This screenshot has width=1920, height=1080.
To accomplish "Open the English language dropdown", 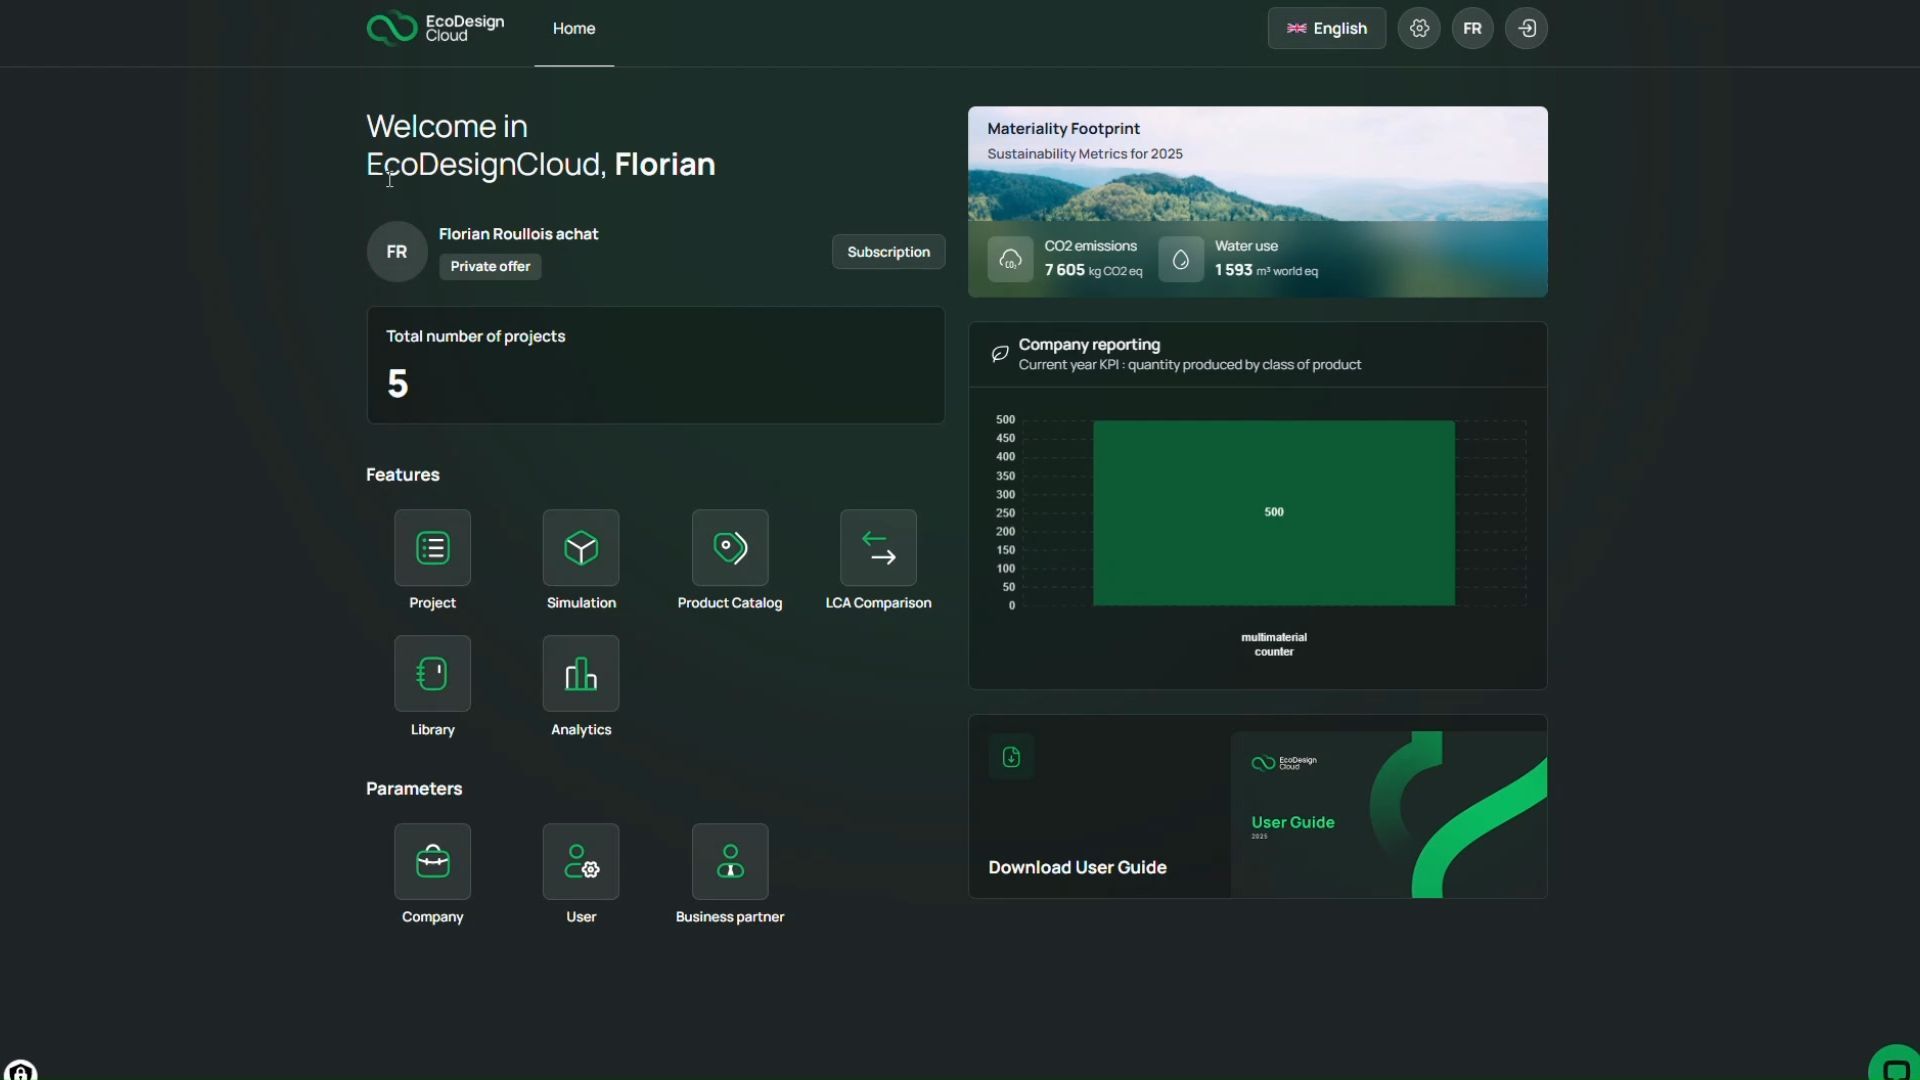I will click(x=1326, y=28).
